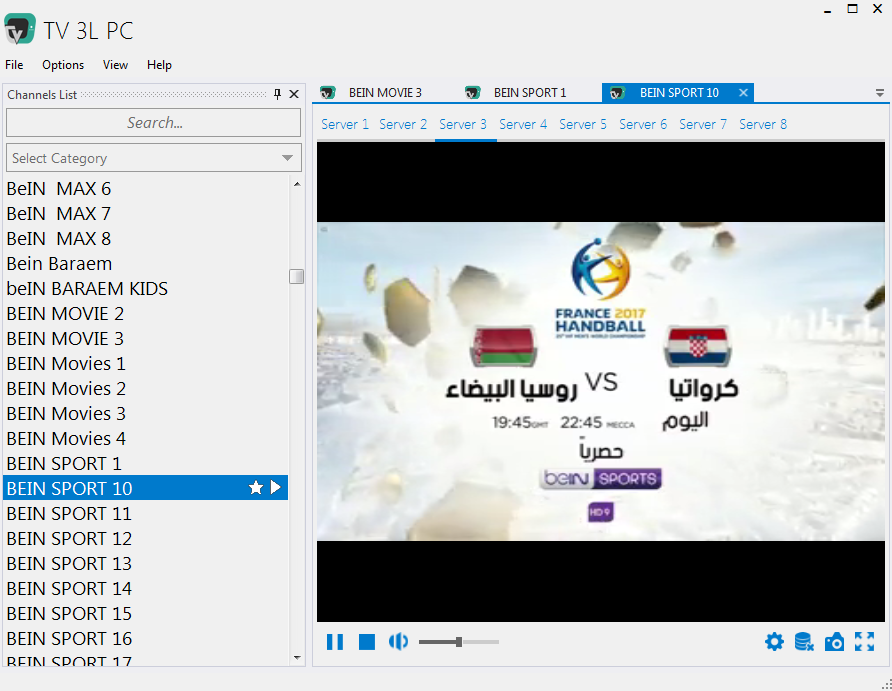Select BEIN MOVIE 2 in list
This screenshot has width=892, height=691.
146,313
